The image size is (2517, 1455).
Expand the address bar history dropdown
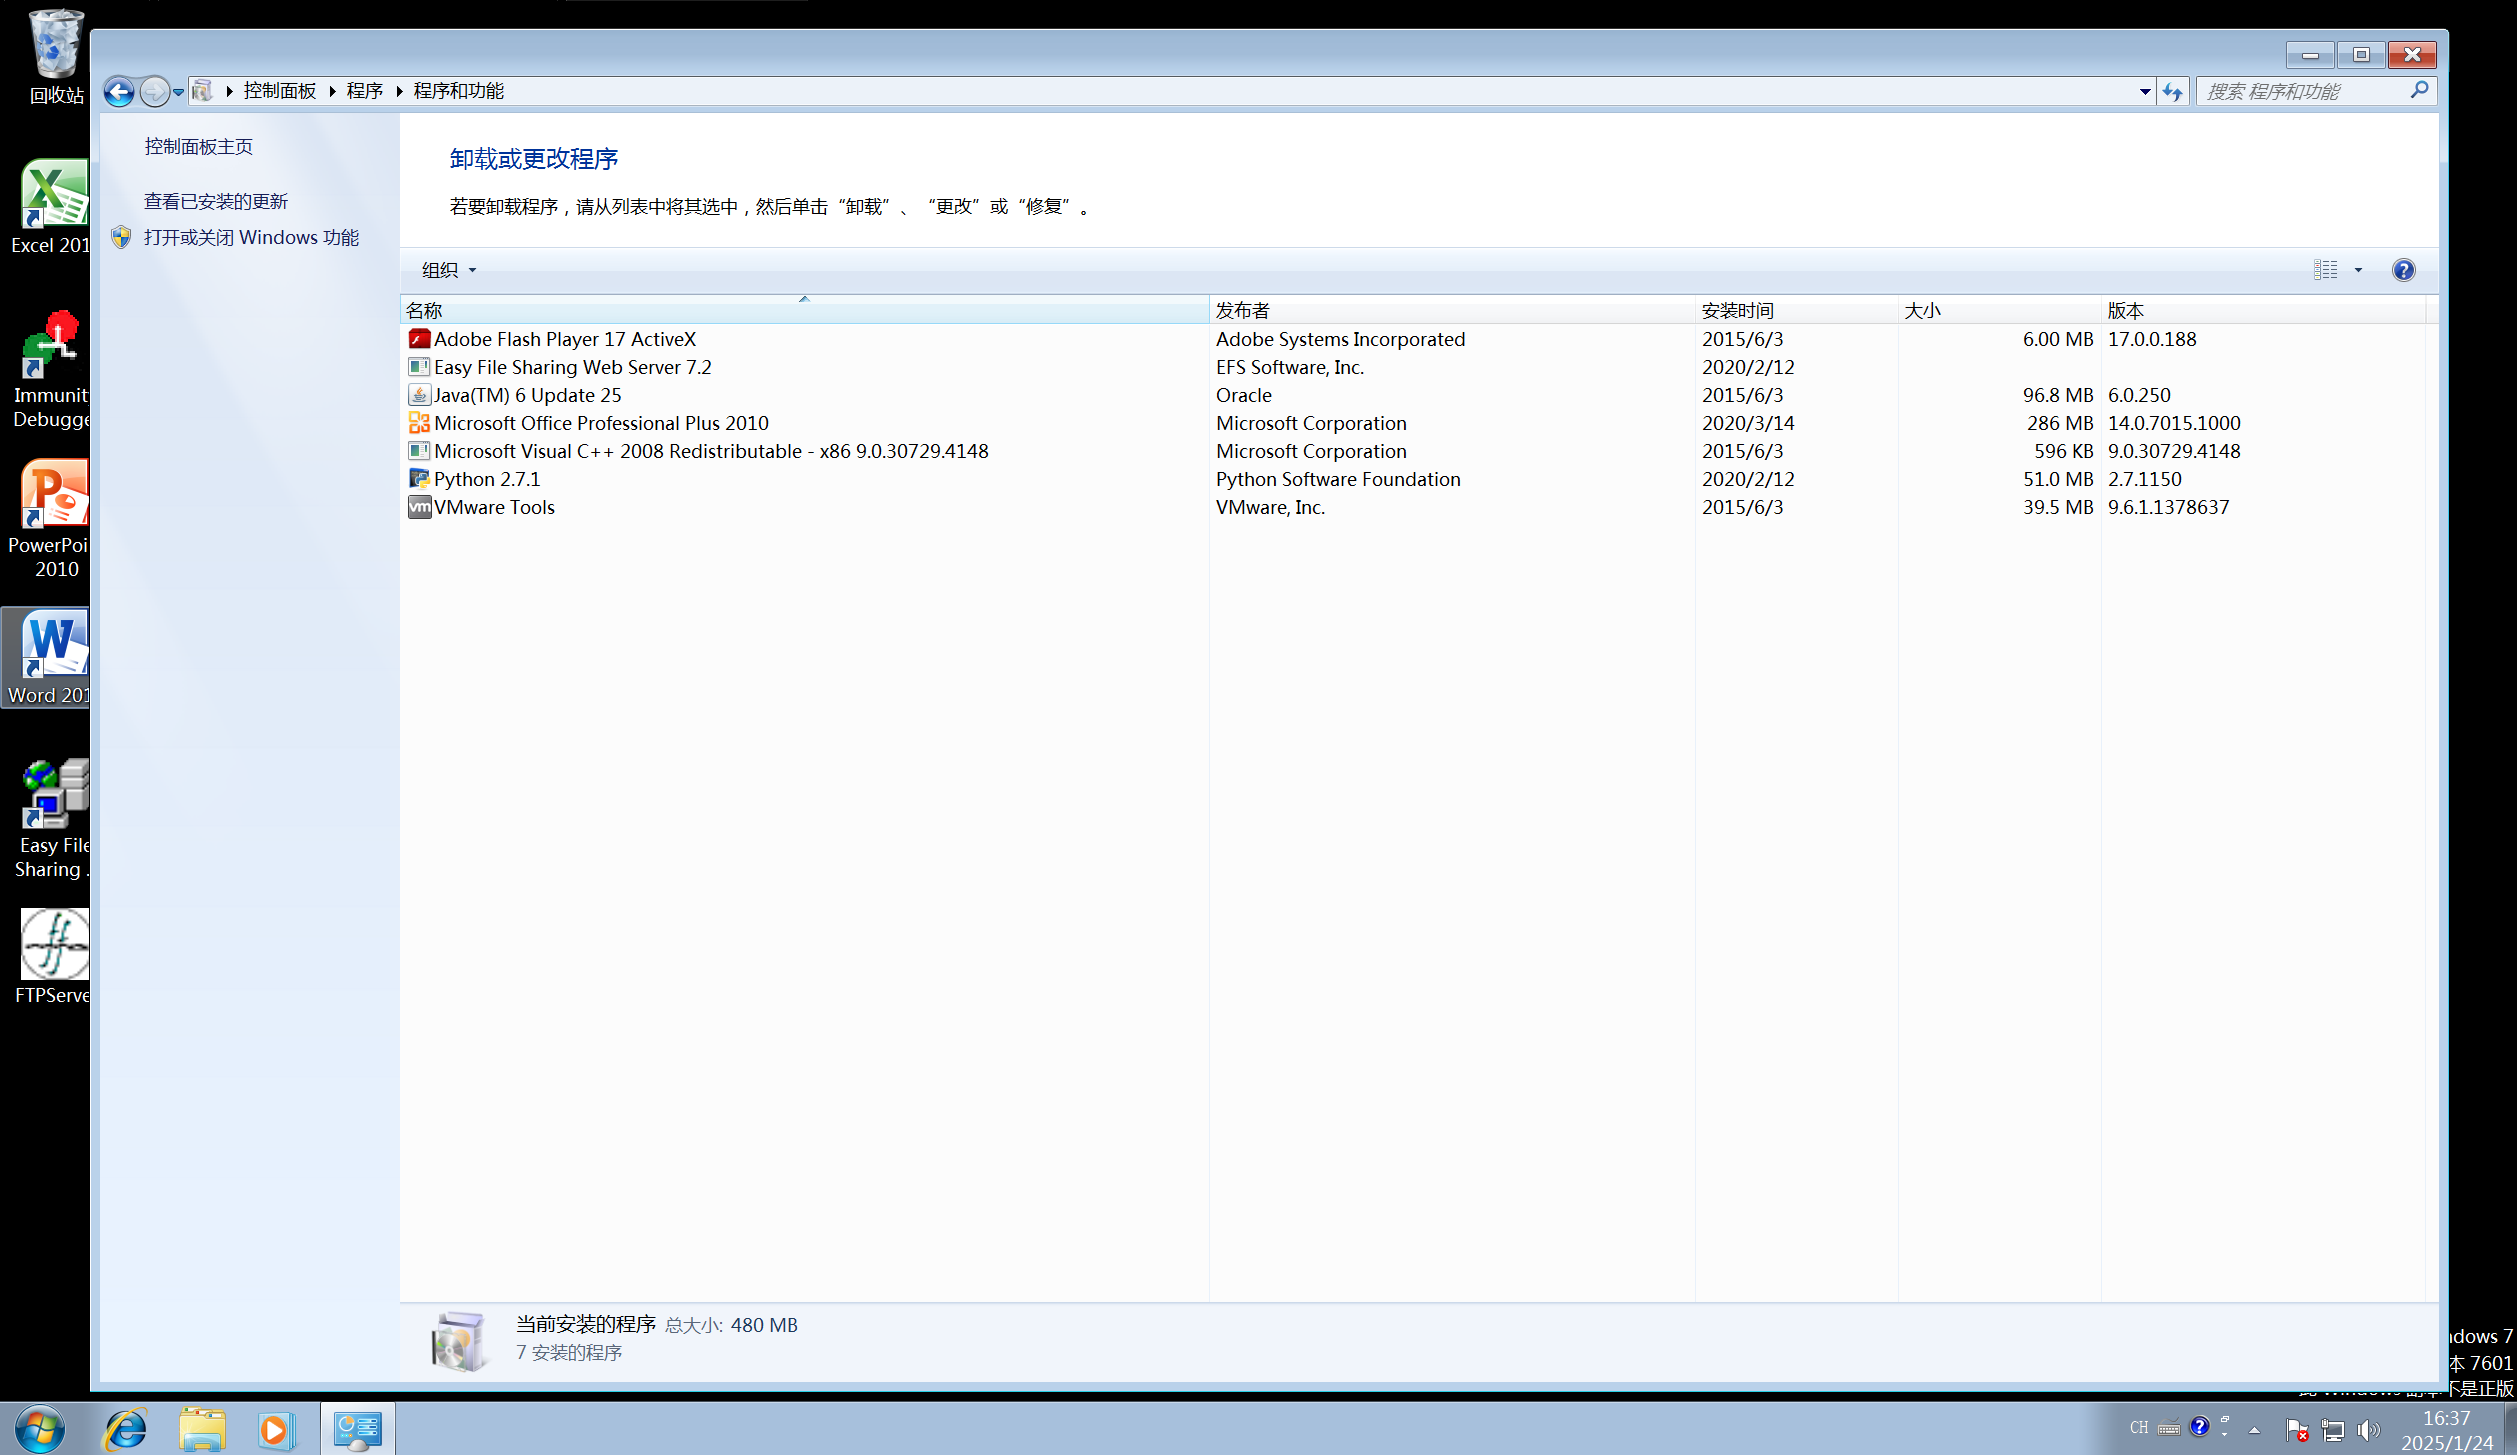pyautogui.click(x=2144, y=92)
